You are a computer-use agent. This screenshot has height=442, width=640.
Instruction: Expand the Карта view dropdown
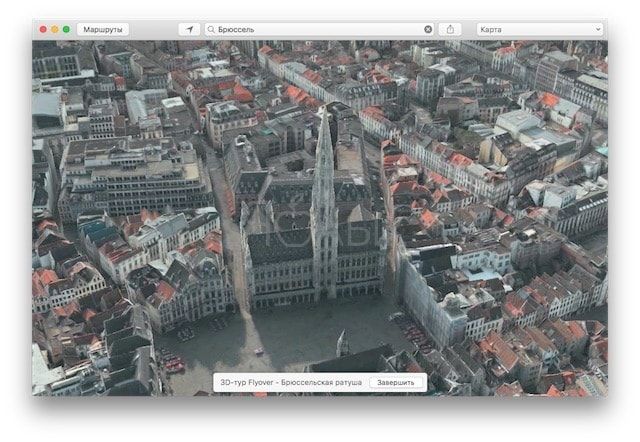(x=540, y=29)
